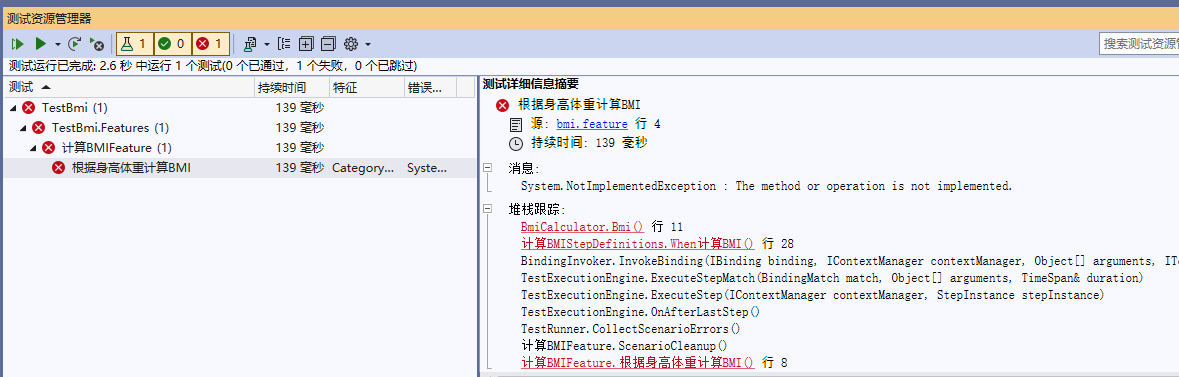Image resolution: width=1179 pixels, height=377 pixels.
Task: Cancel the running tests
Action: [96, 44]
